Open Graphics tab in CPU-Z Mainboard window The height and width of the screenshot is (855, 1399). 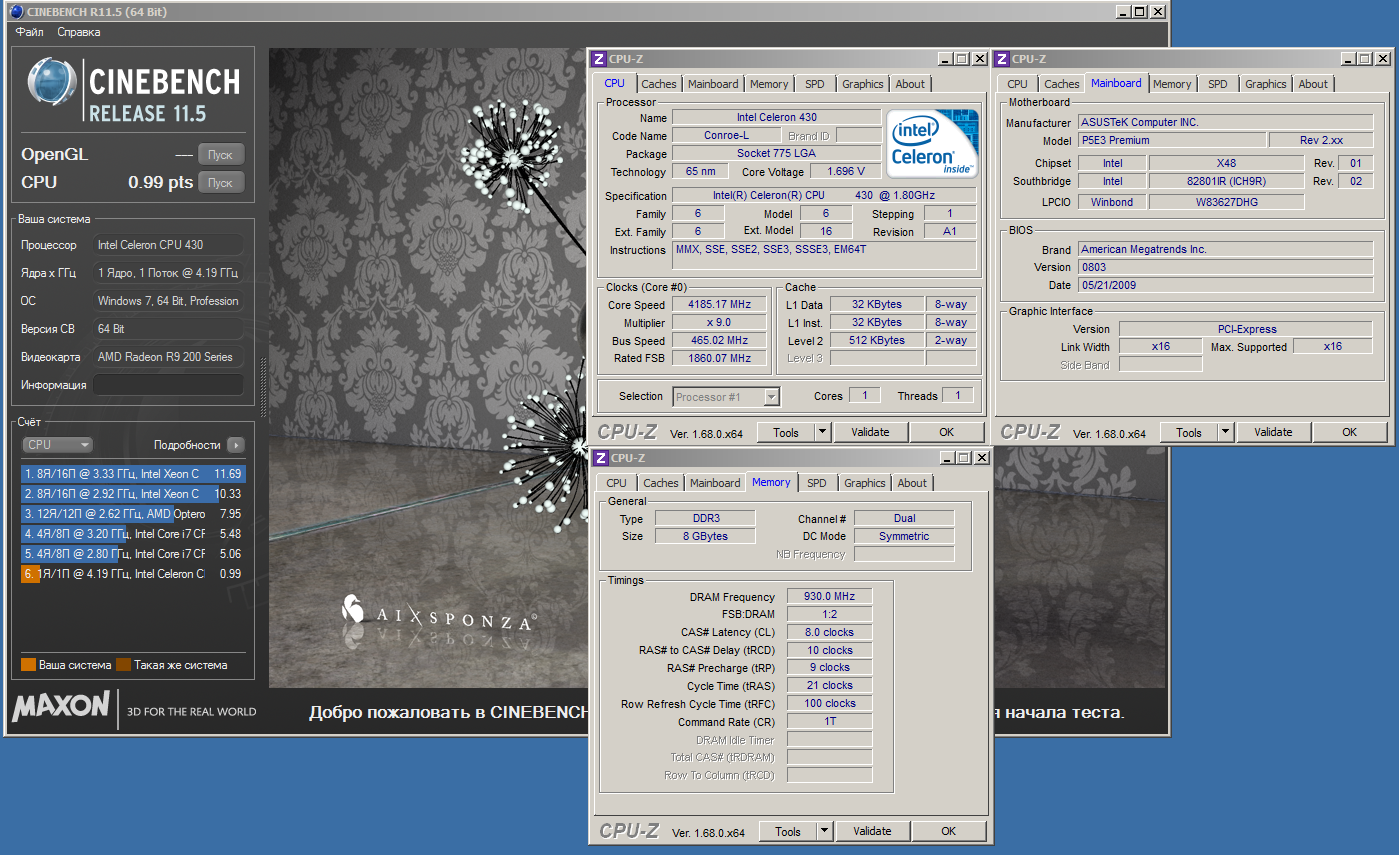pos(1265,84)
